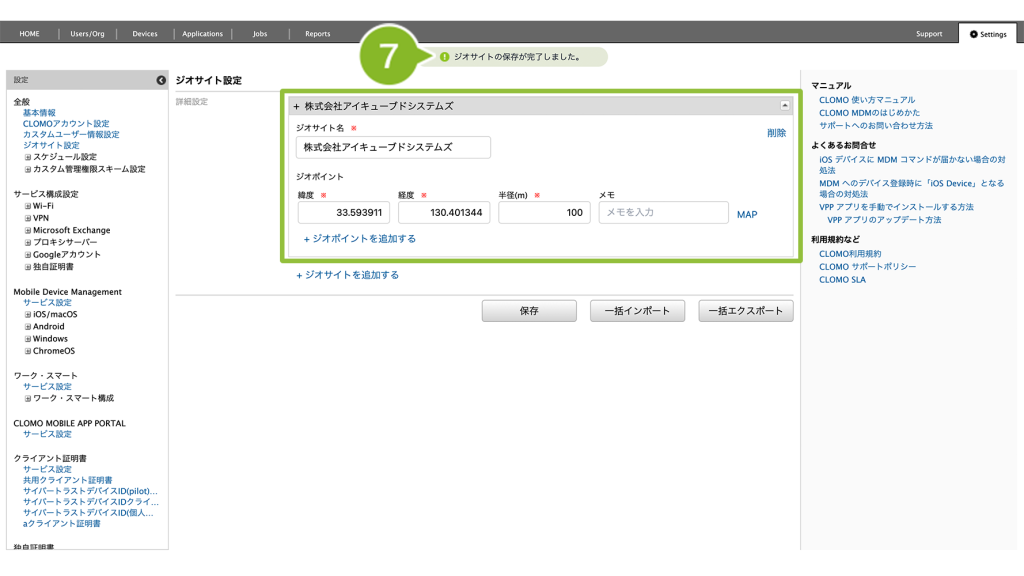Click the 保存 button
Screen dimensions: 1024x576
[x=529, y=311]
